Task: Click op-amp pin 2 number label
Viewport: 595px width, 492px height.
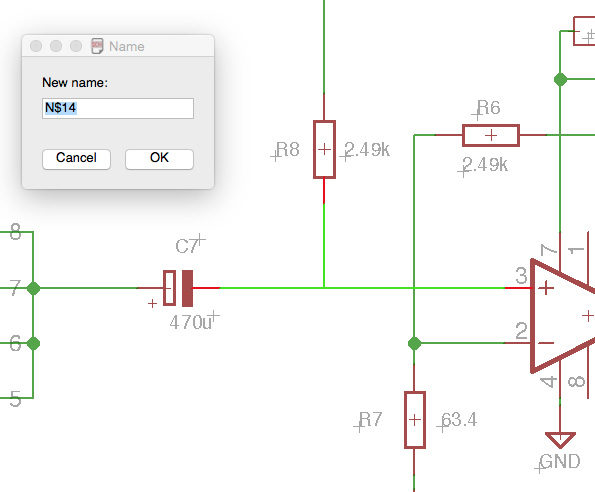Action: pos(521,331)
